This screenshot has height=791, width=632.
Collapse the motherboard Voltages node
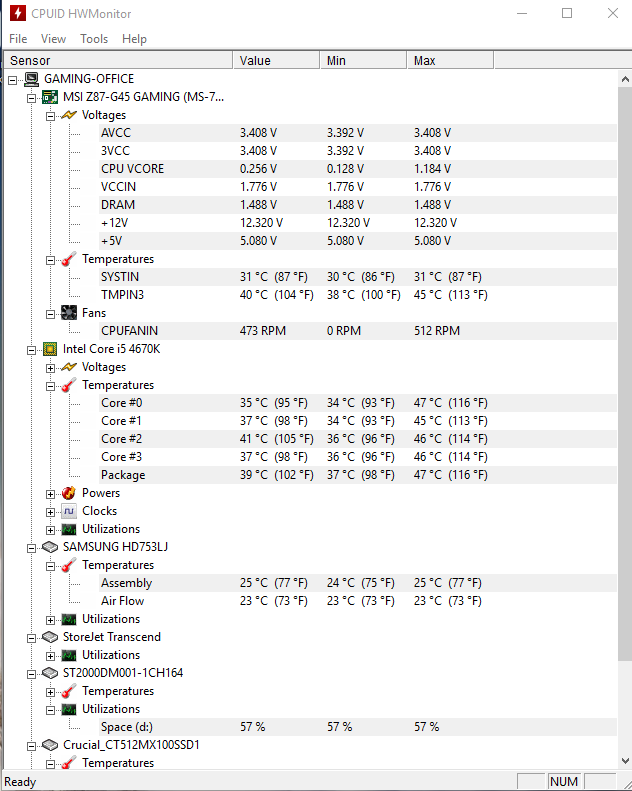pos(50,116)
